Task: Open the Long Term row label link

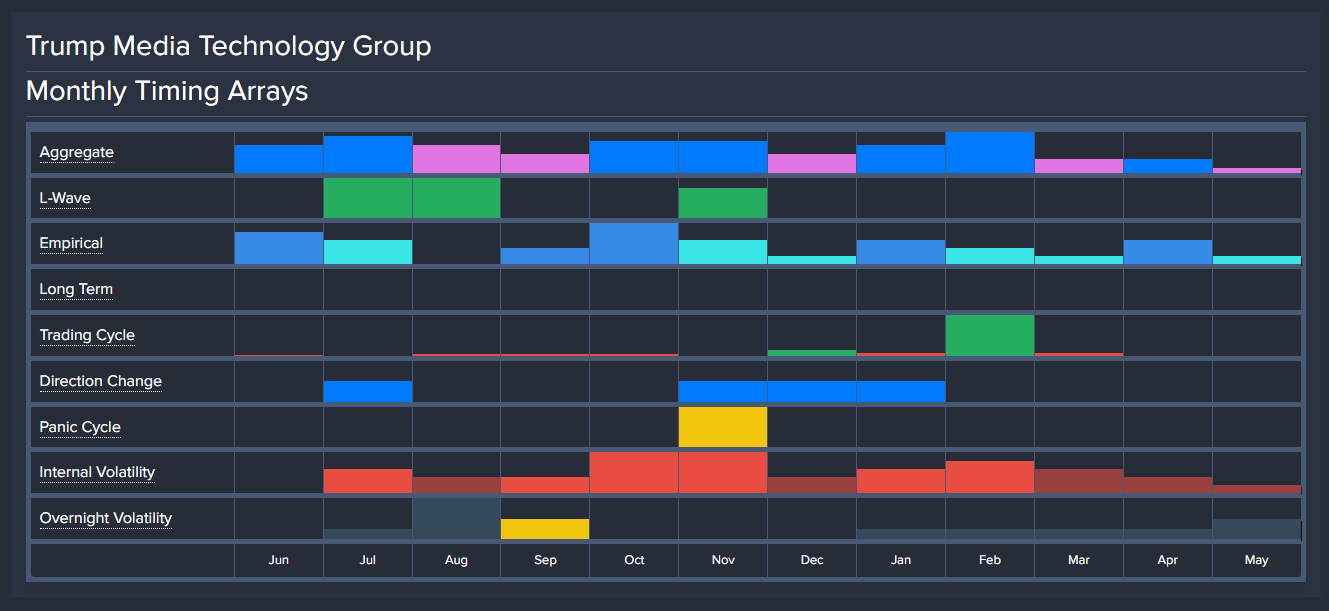Action: 76,289
